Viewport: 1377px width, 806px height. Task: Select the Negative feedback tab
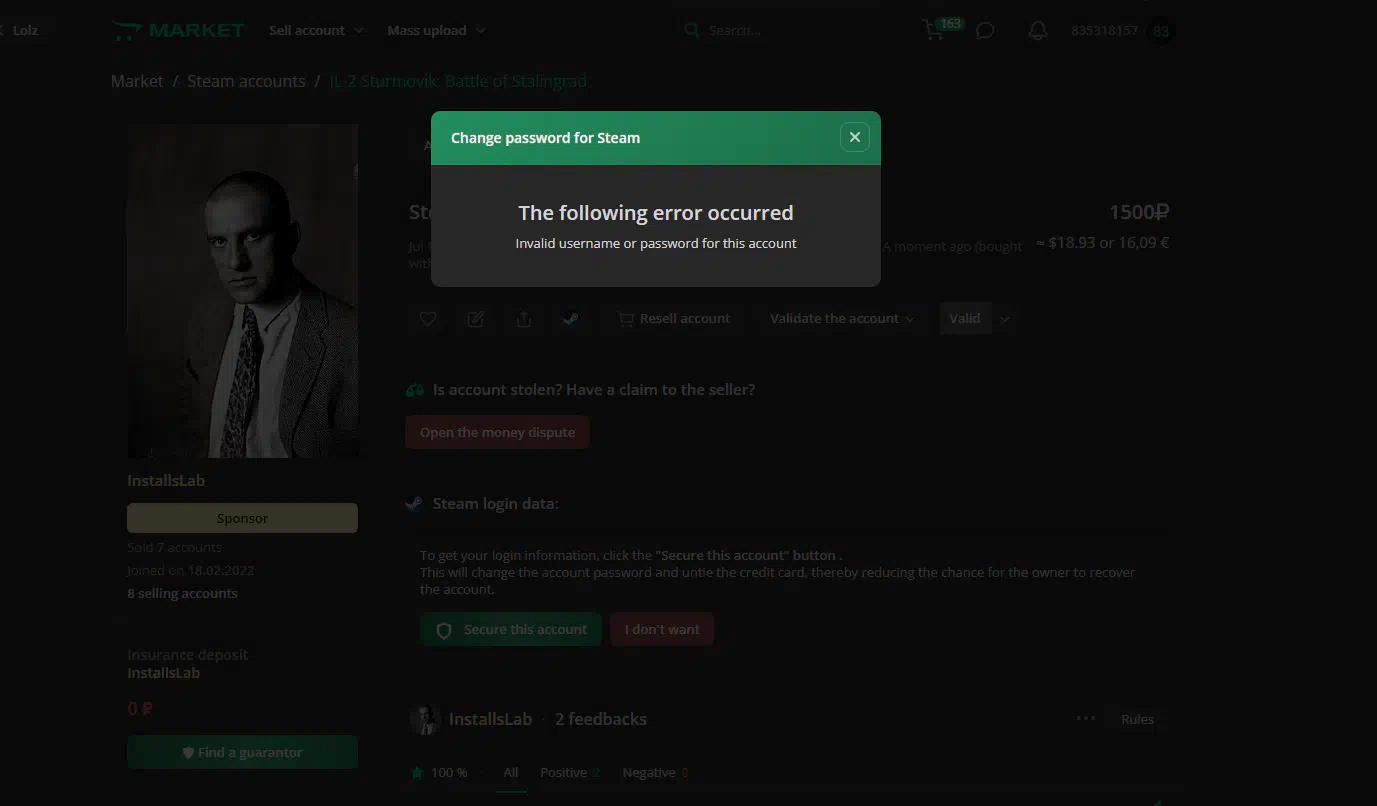pos(655,772)
